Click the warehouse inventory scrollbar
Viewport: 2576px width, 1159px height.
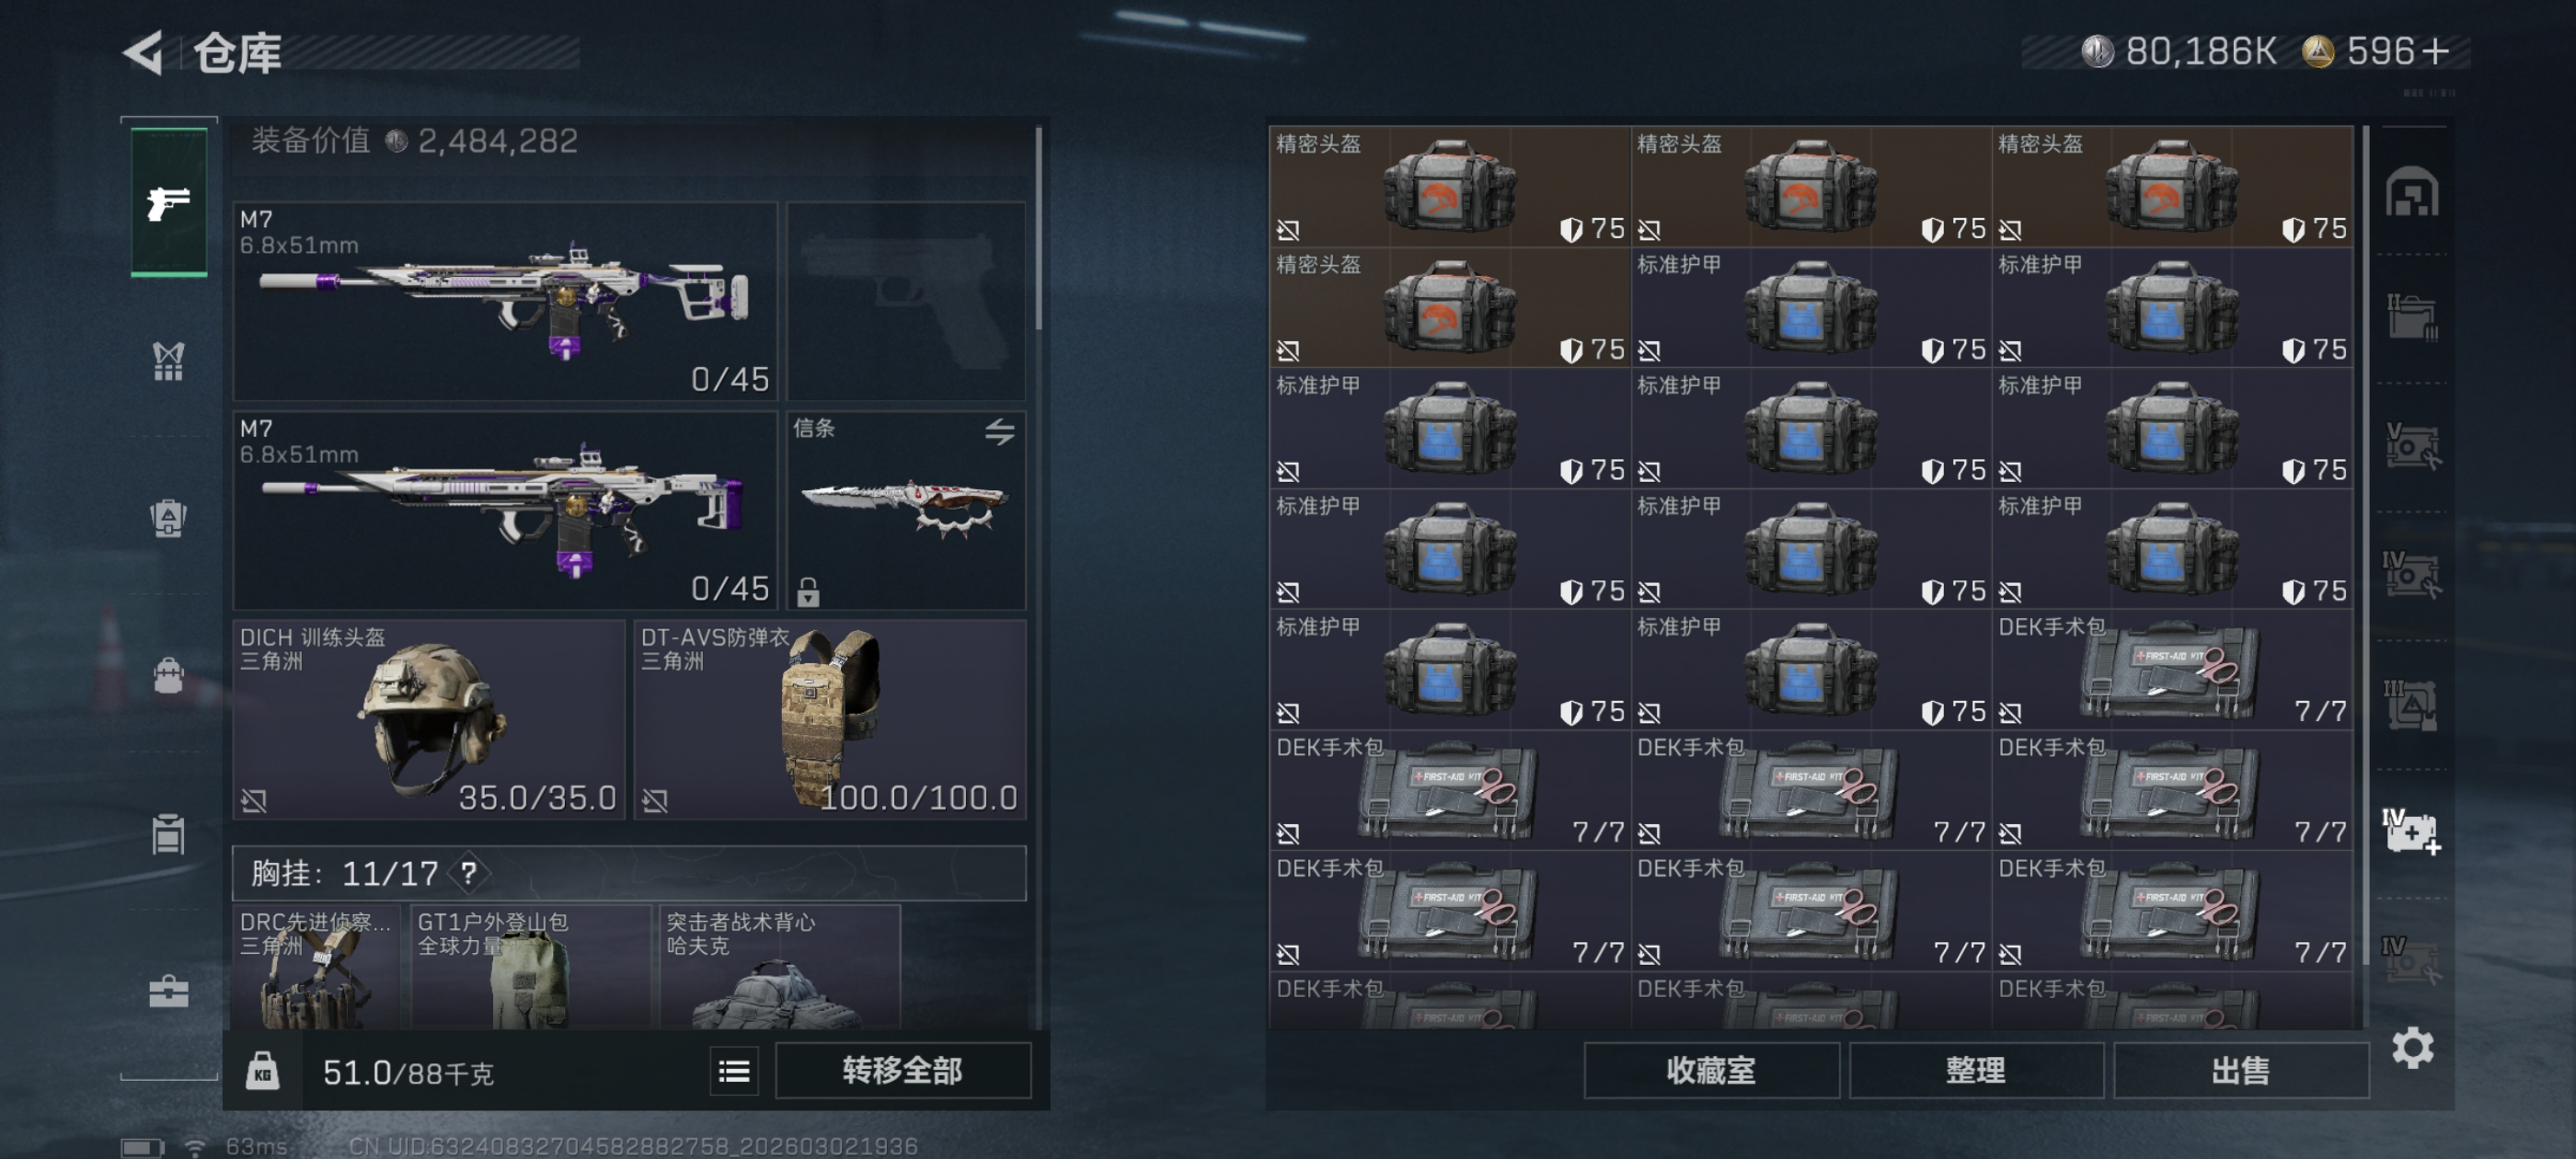click(2366, 545)
